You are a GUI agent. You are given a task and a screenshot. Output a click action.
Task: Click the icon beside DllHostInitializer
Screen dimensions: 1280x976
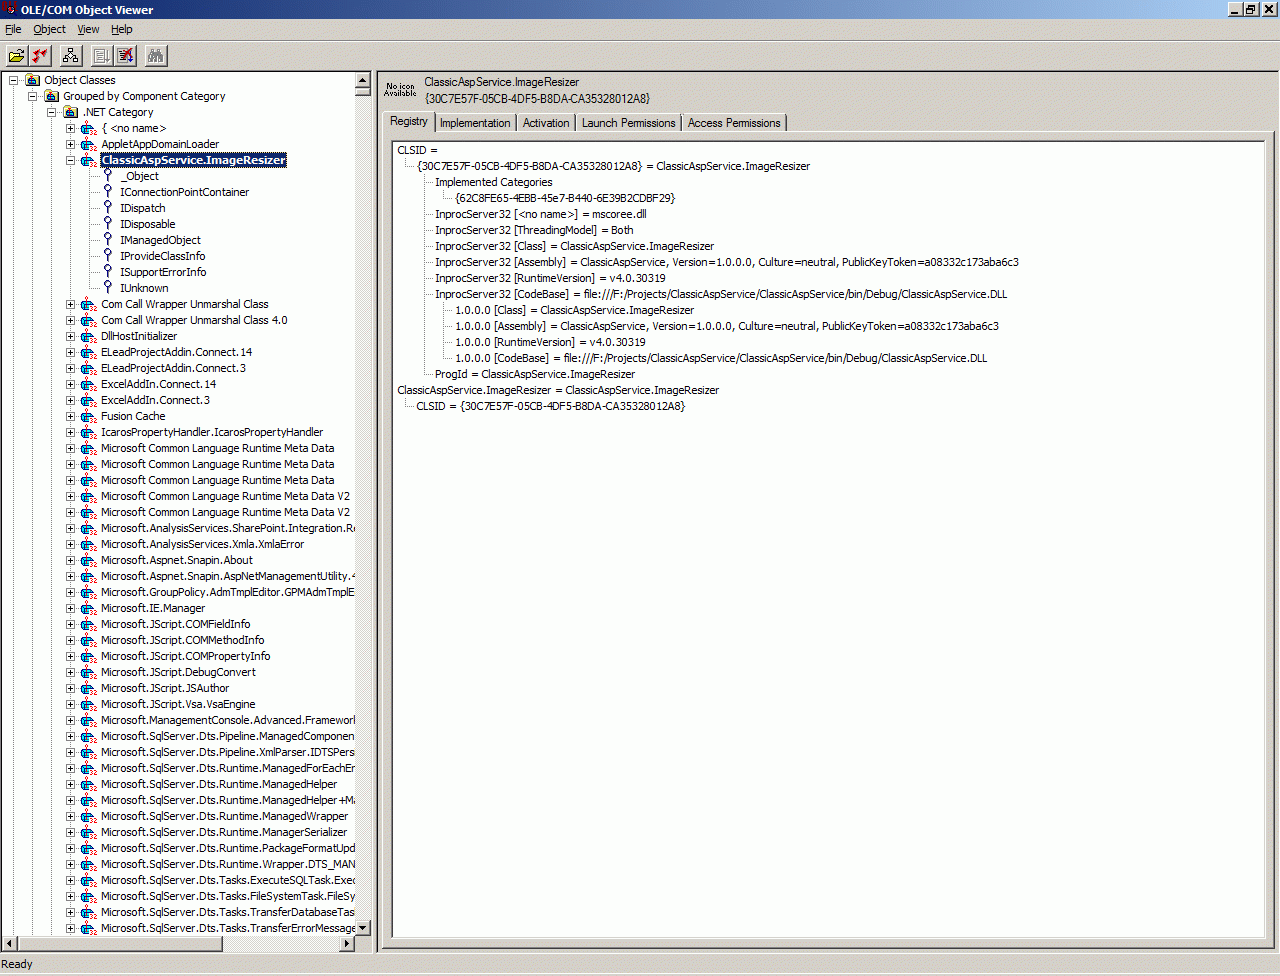(89, 336)
